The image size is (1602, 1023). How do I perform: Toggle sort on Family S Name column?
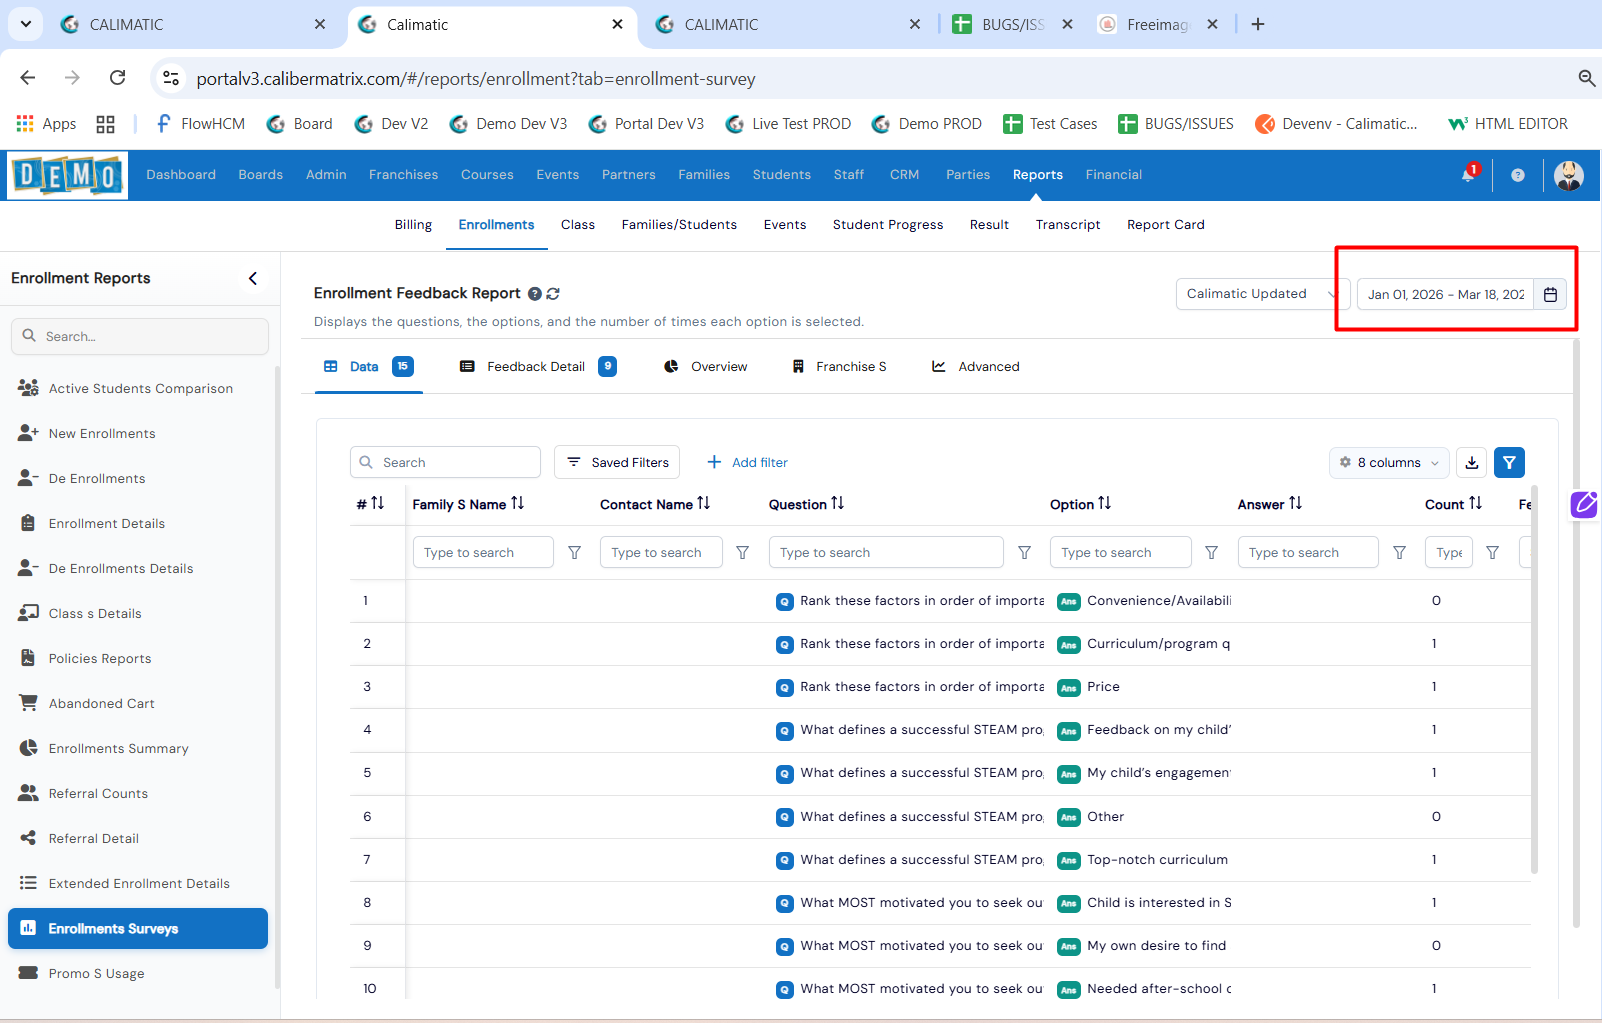(x=517, y=504)
